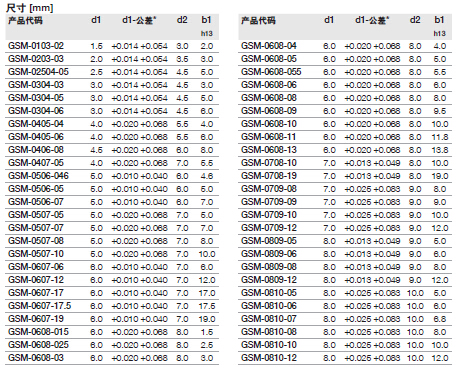Choose the GSM-0608-015 part code

(38, 332)
